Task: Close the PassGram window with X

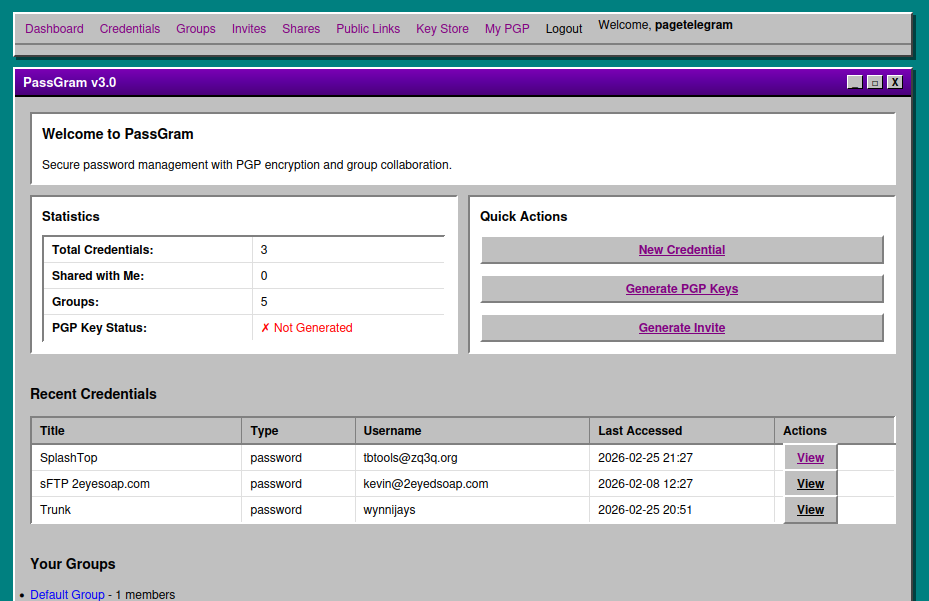Action: tap(894, 82)
